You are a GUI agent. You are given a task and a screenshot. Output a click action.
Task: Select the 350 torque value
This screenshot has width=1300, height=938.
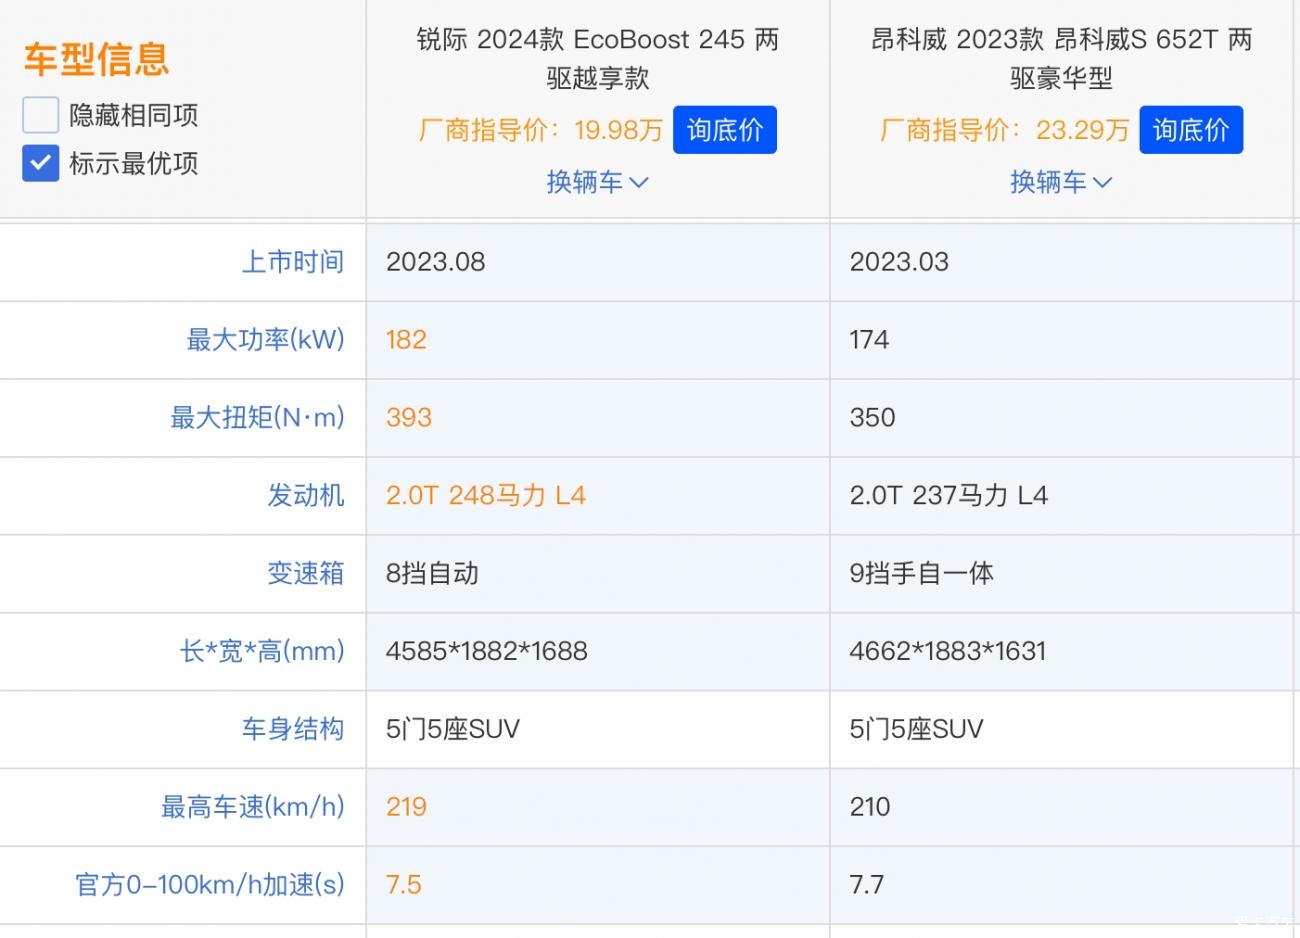point(872,418)
